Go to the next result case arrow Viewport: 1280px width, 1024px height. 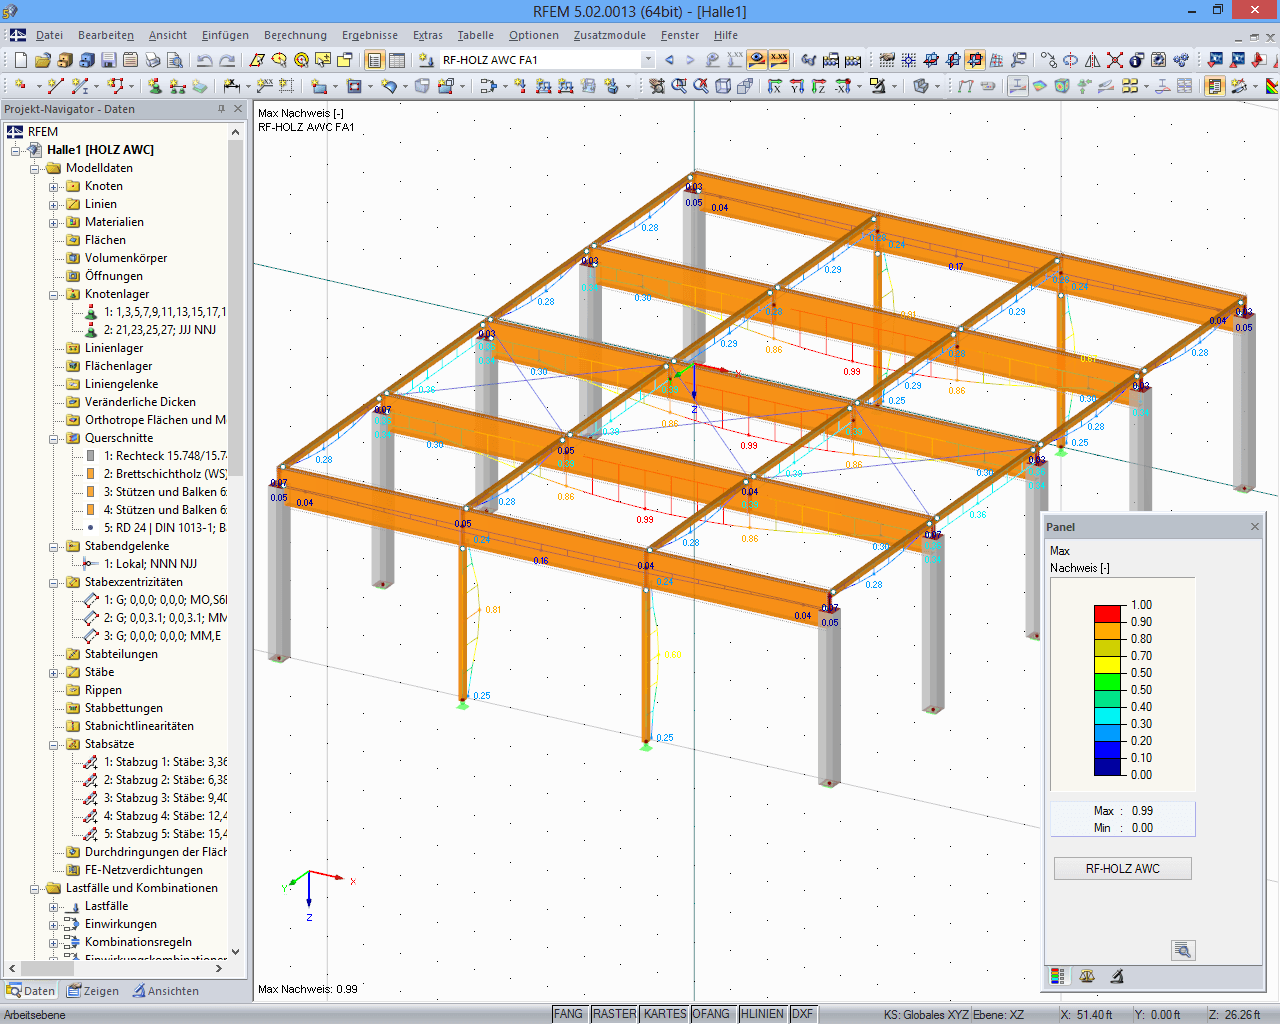[690, 60]
